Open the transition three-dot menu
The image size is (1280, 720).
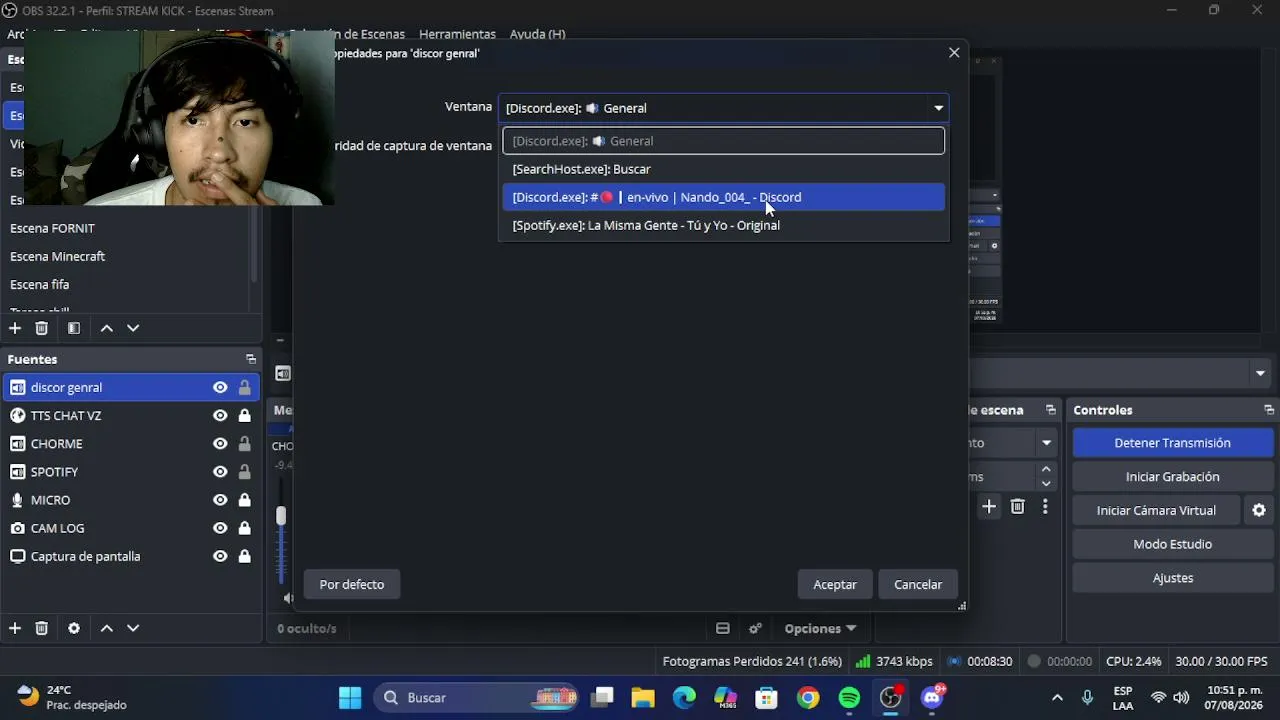pos(1045,507)
